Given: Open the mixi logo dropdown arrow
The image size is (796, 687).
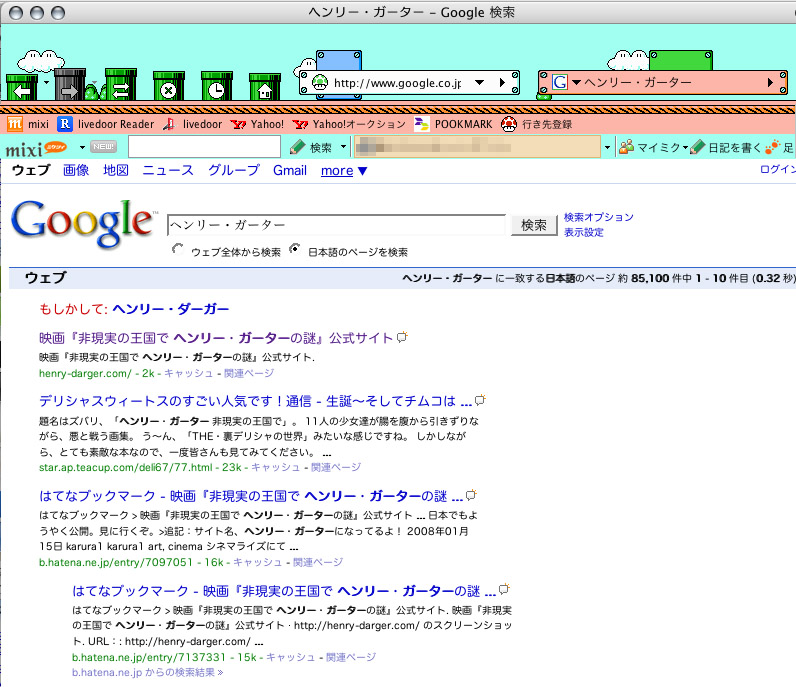Looking at the screenshot, I should click(82, 147).
